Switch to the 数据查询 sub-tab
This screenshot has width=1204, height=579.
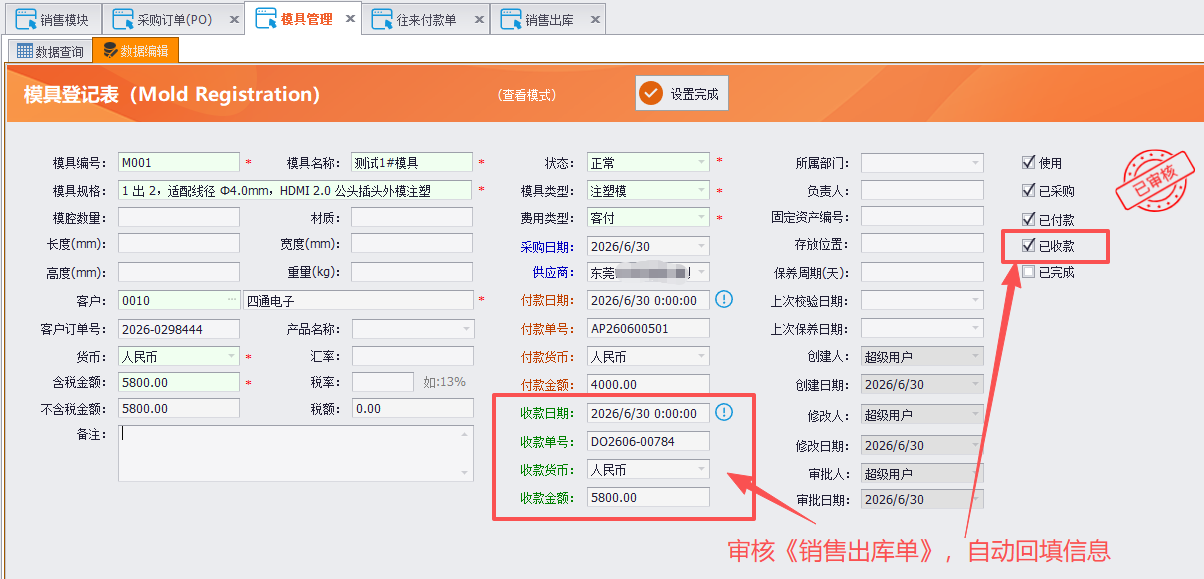[50, 51]
